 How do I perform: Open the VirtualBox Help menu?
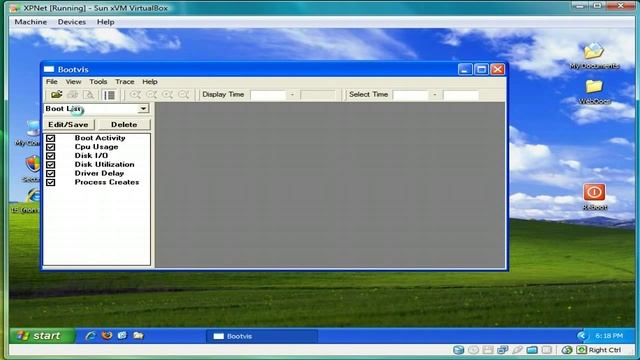(105, 22)
